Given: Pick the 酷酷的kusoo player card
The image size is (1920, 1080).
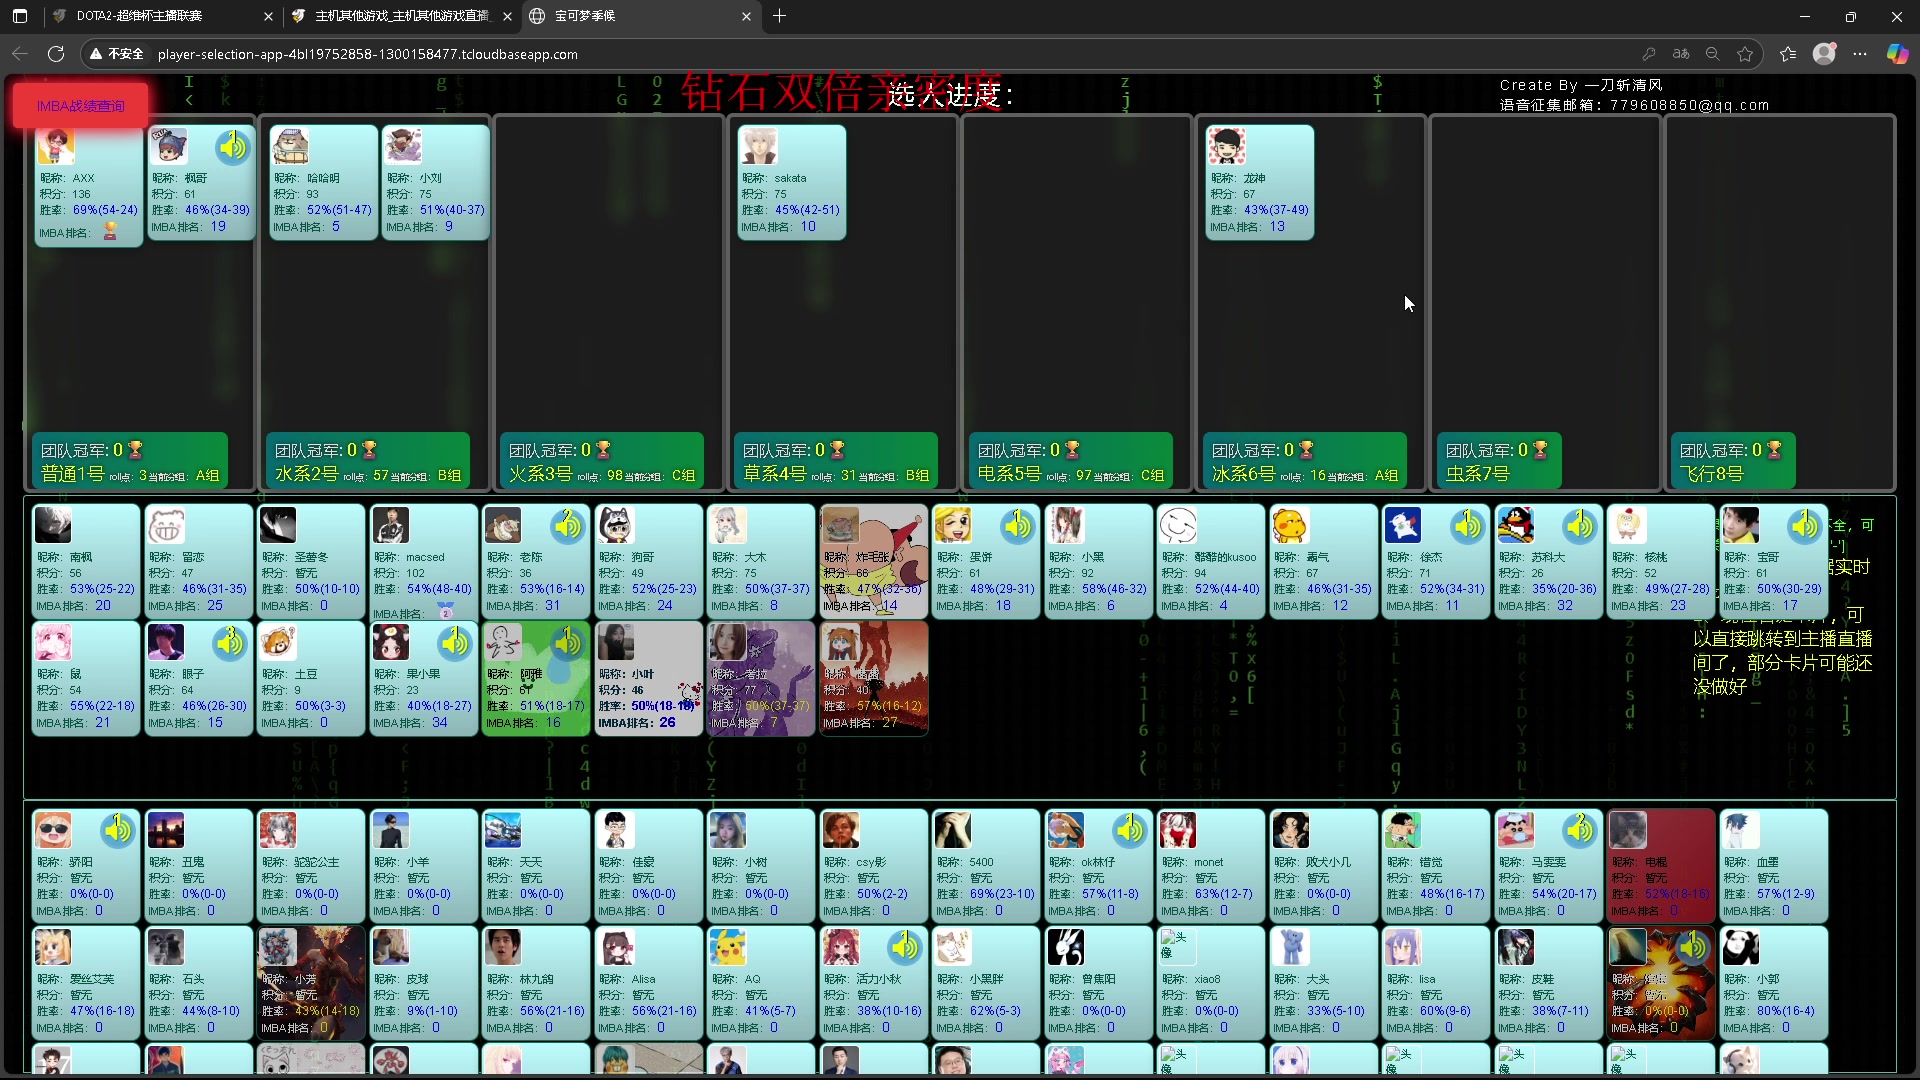Looking at the screenshot, I should pyautogui.click(x=1211, y=562).
